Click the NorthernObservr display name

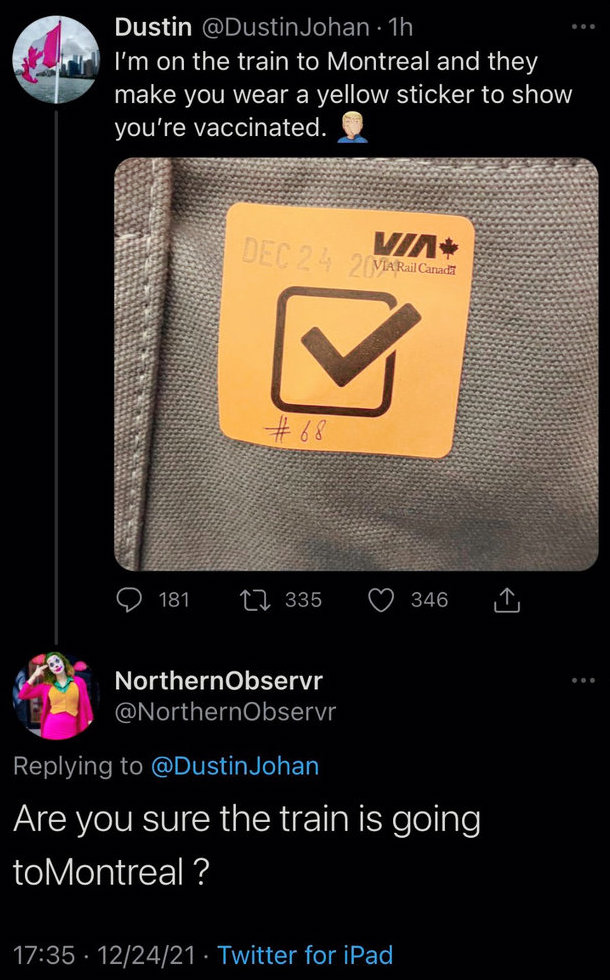point(219,681)
